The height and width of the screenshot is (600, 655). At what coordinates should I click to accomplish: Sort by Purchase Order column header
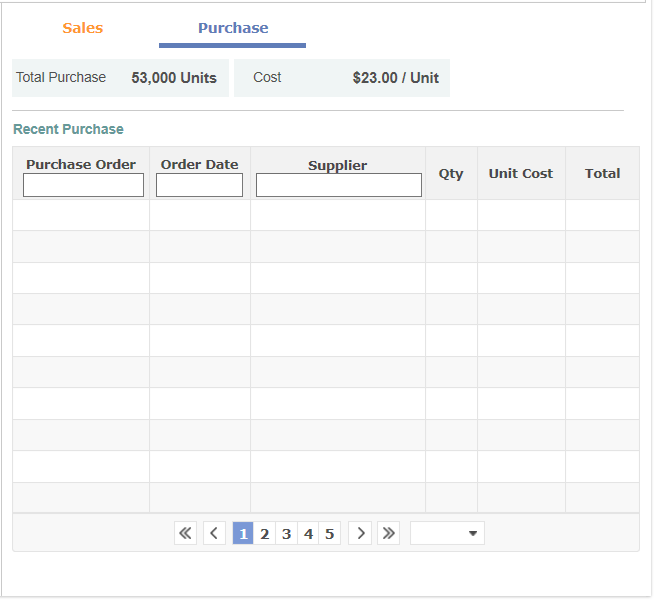[x=81, y=164]
